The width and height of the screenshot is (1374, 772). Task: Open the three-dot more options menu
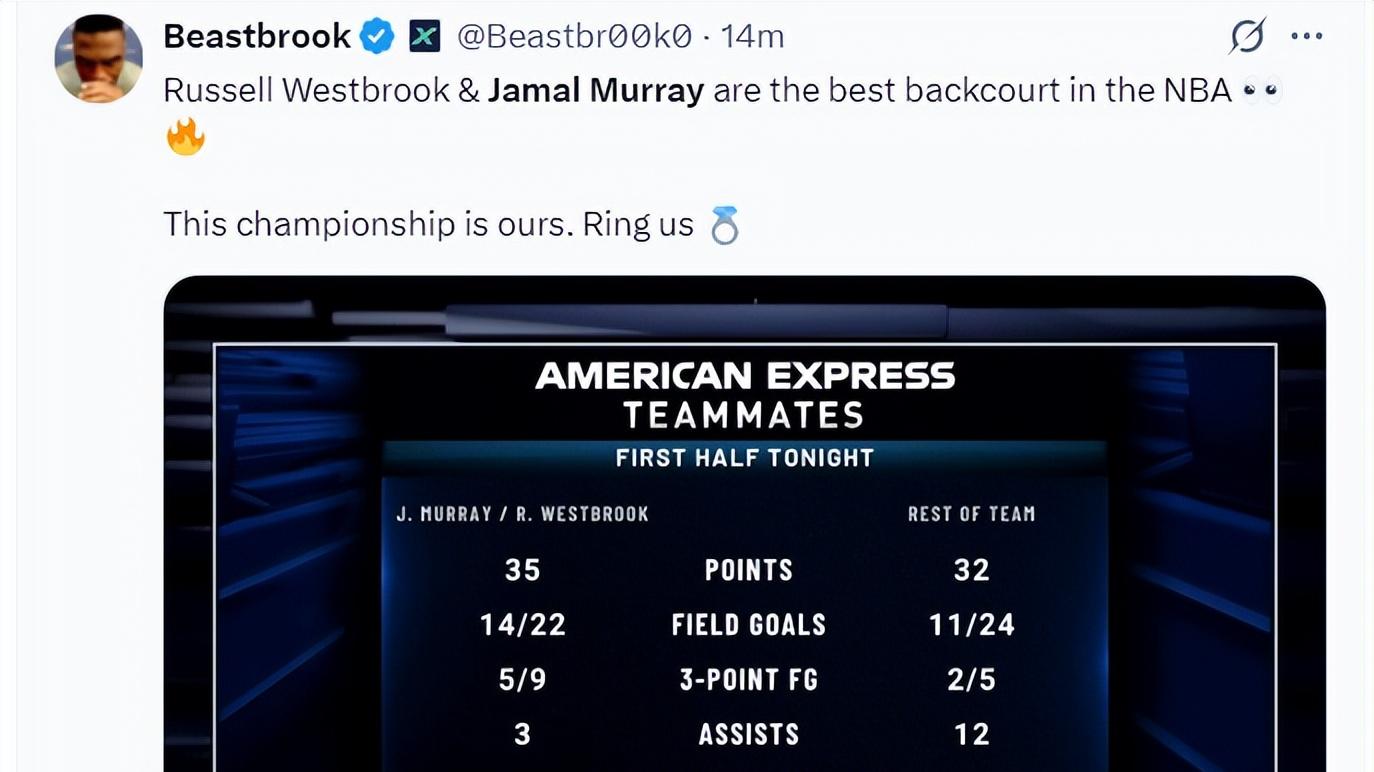point(1307,37)
